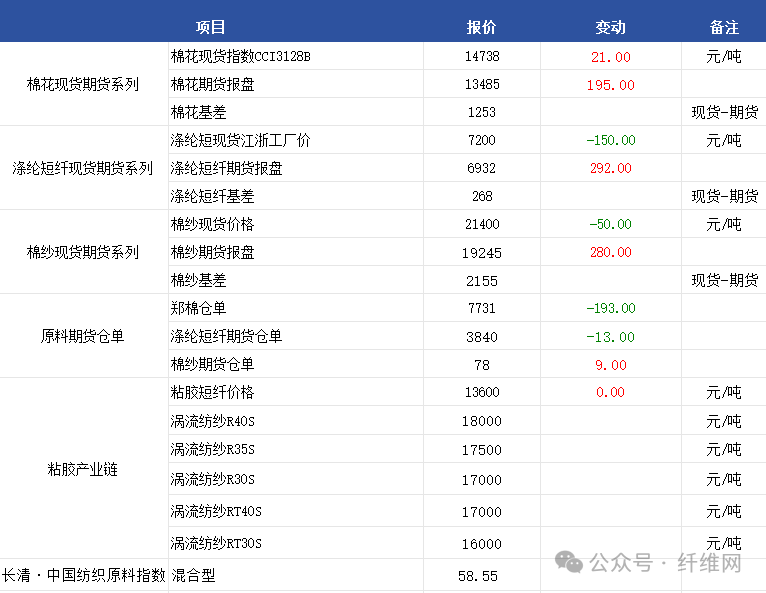Click the change value 0.00

(611, 392)
